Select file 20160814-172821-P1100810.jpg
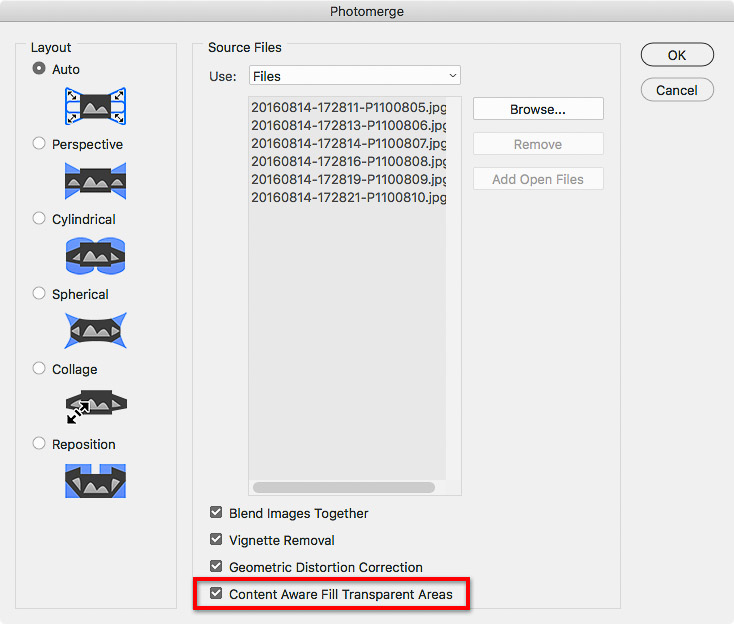 [348, 198]
